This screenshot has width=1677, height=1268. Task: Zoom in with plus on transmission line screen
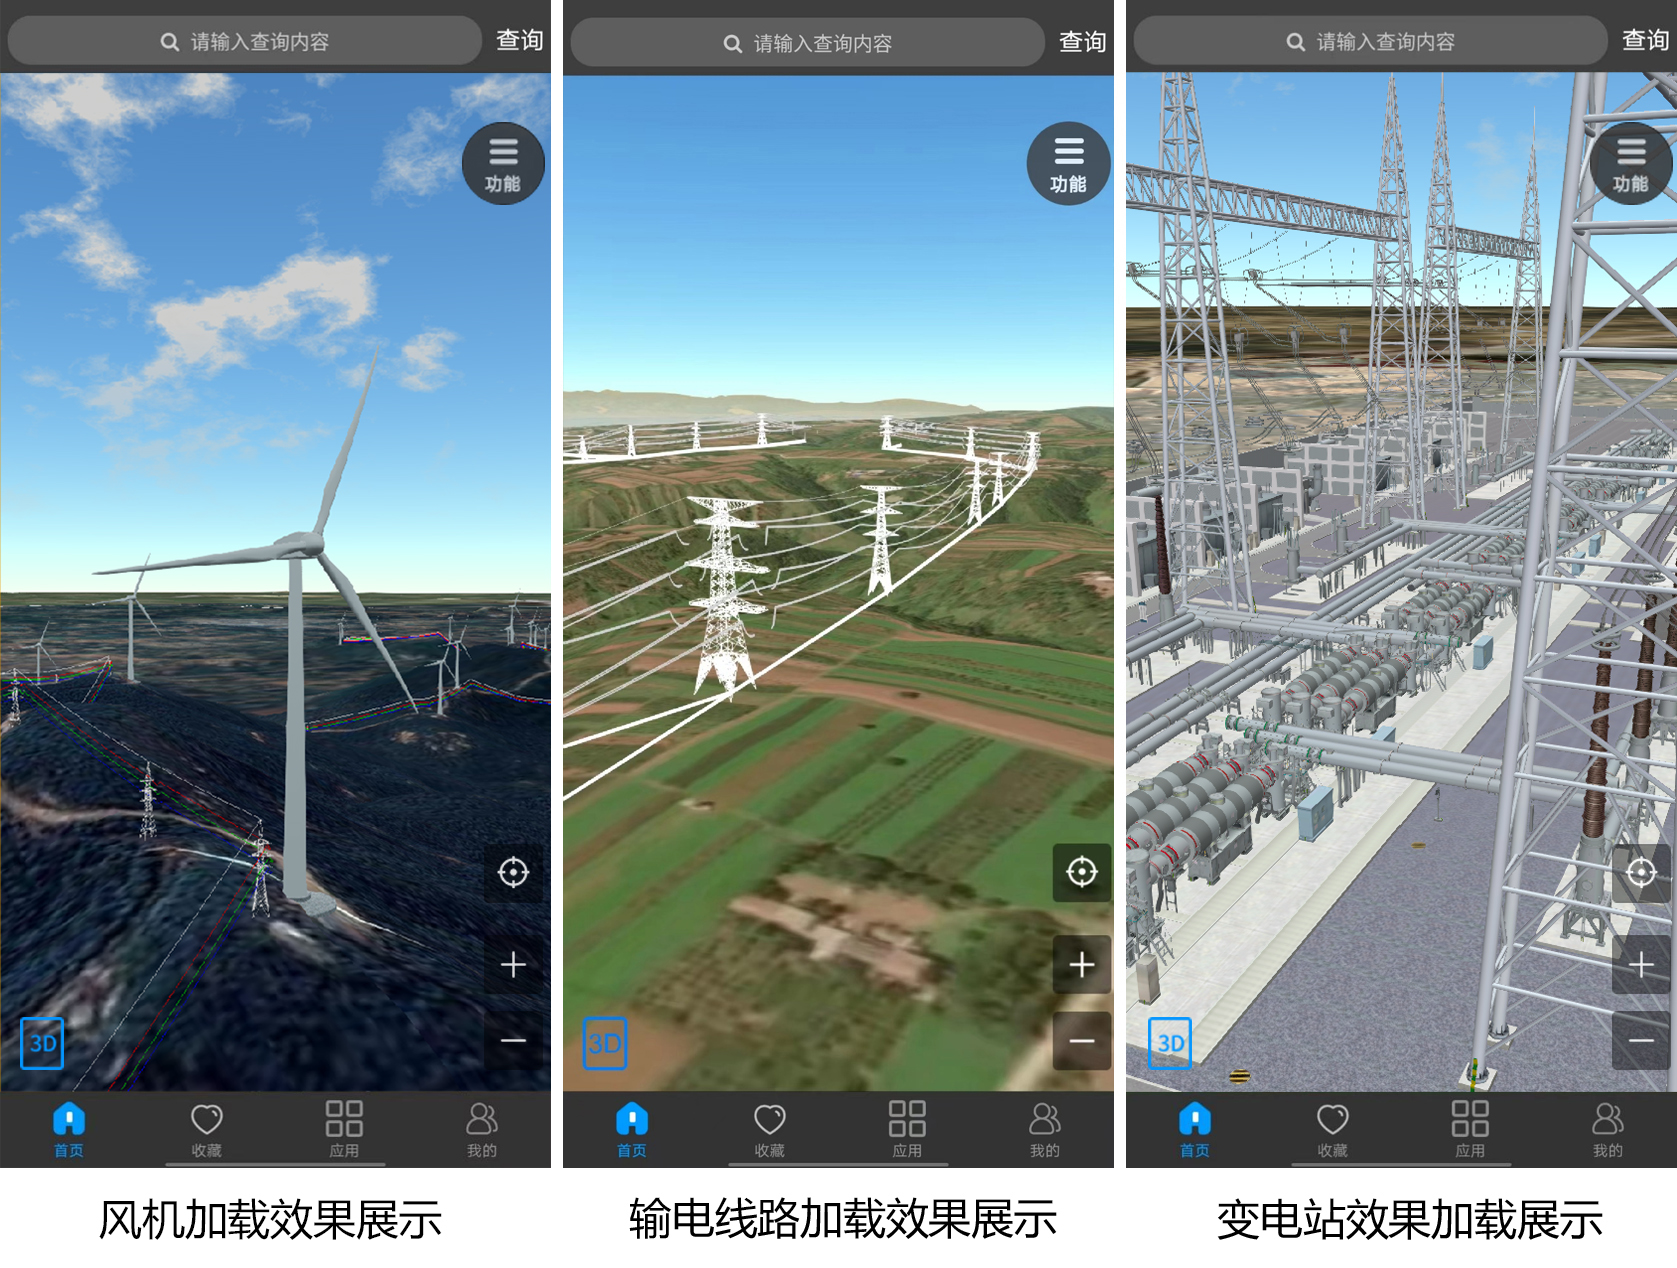[1081, 965]
